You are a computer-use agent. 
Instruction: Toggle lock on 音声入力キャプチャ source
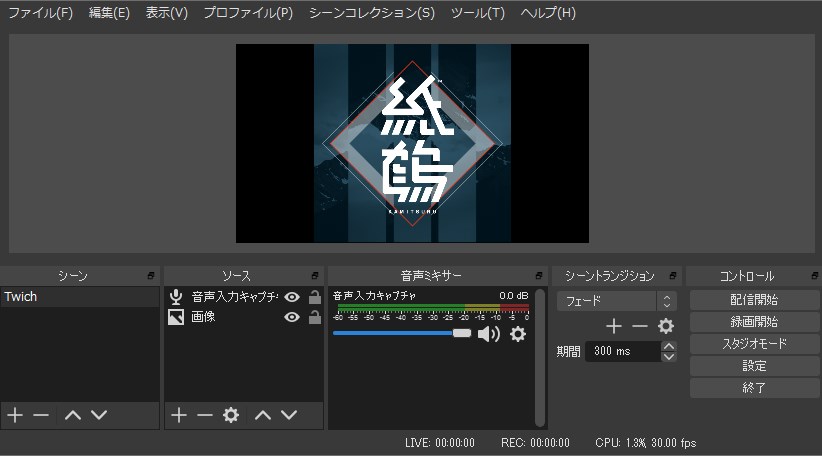point(315,297)
